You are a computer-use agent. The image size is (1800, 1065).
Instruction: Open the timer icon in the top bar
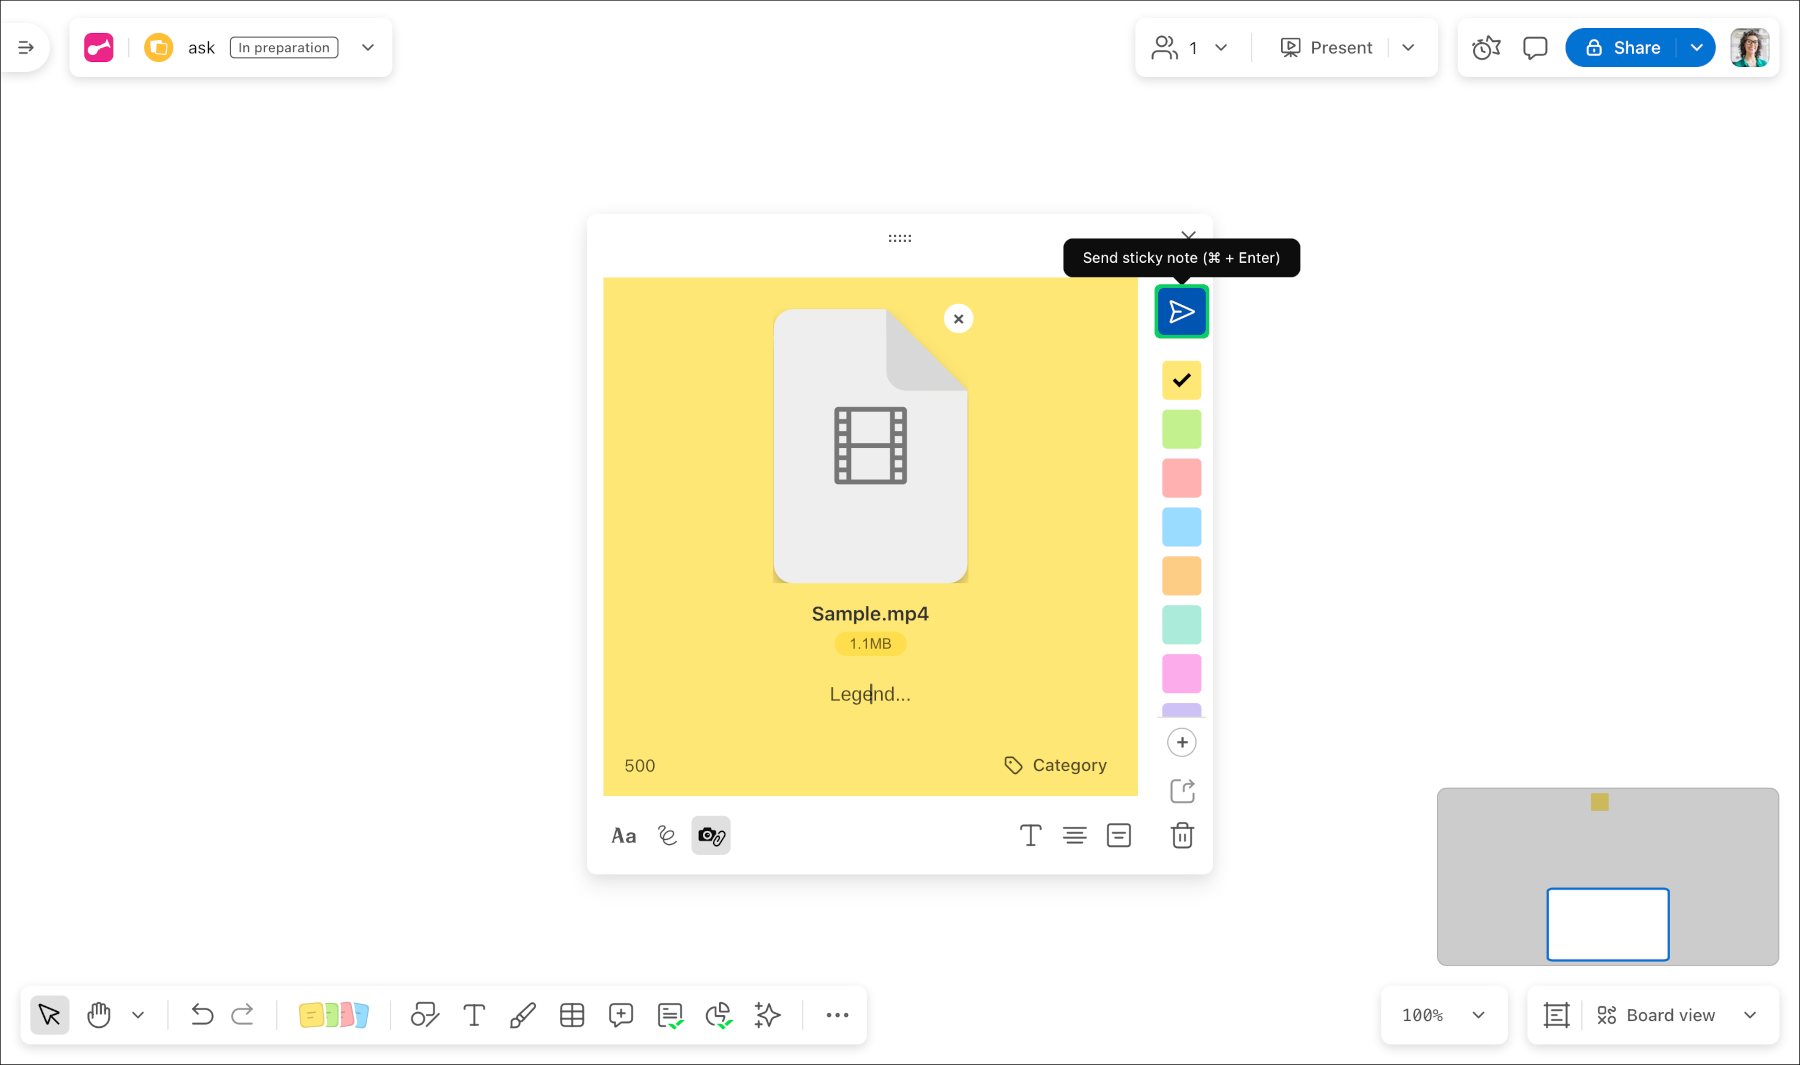[x=1486, y=47]
